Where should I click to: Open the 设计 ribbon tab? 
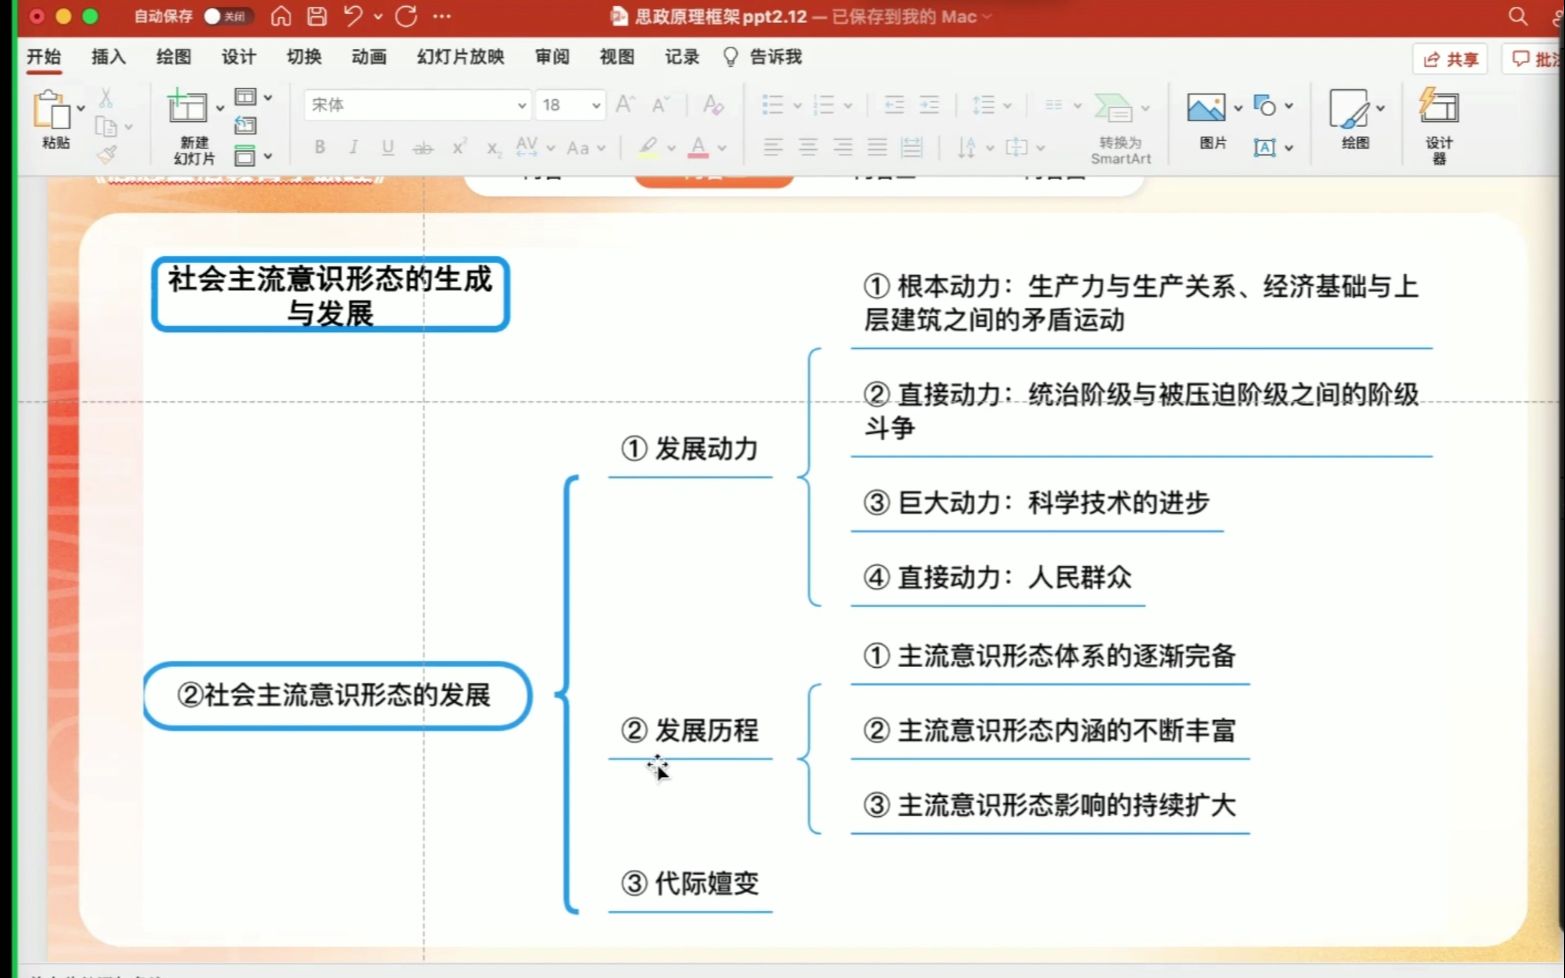click(238, 57)
